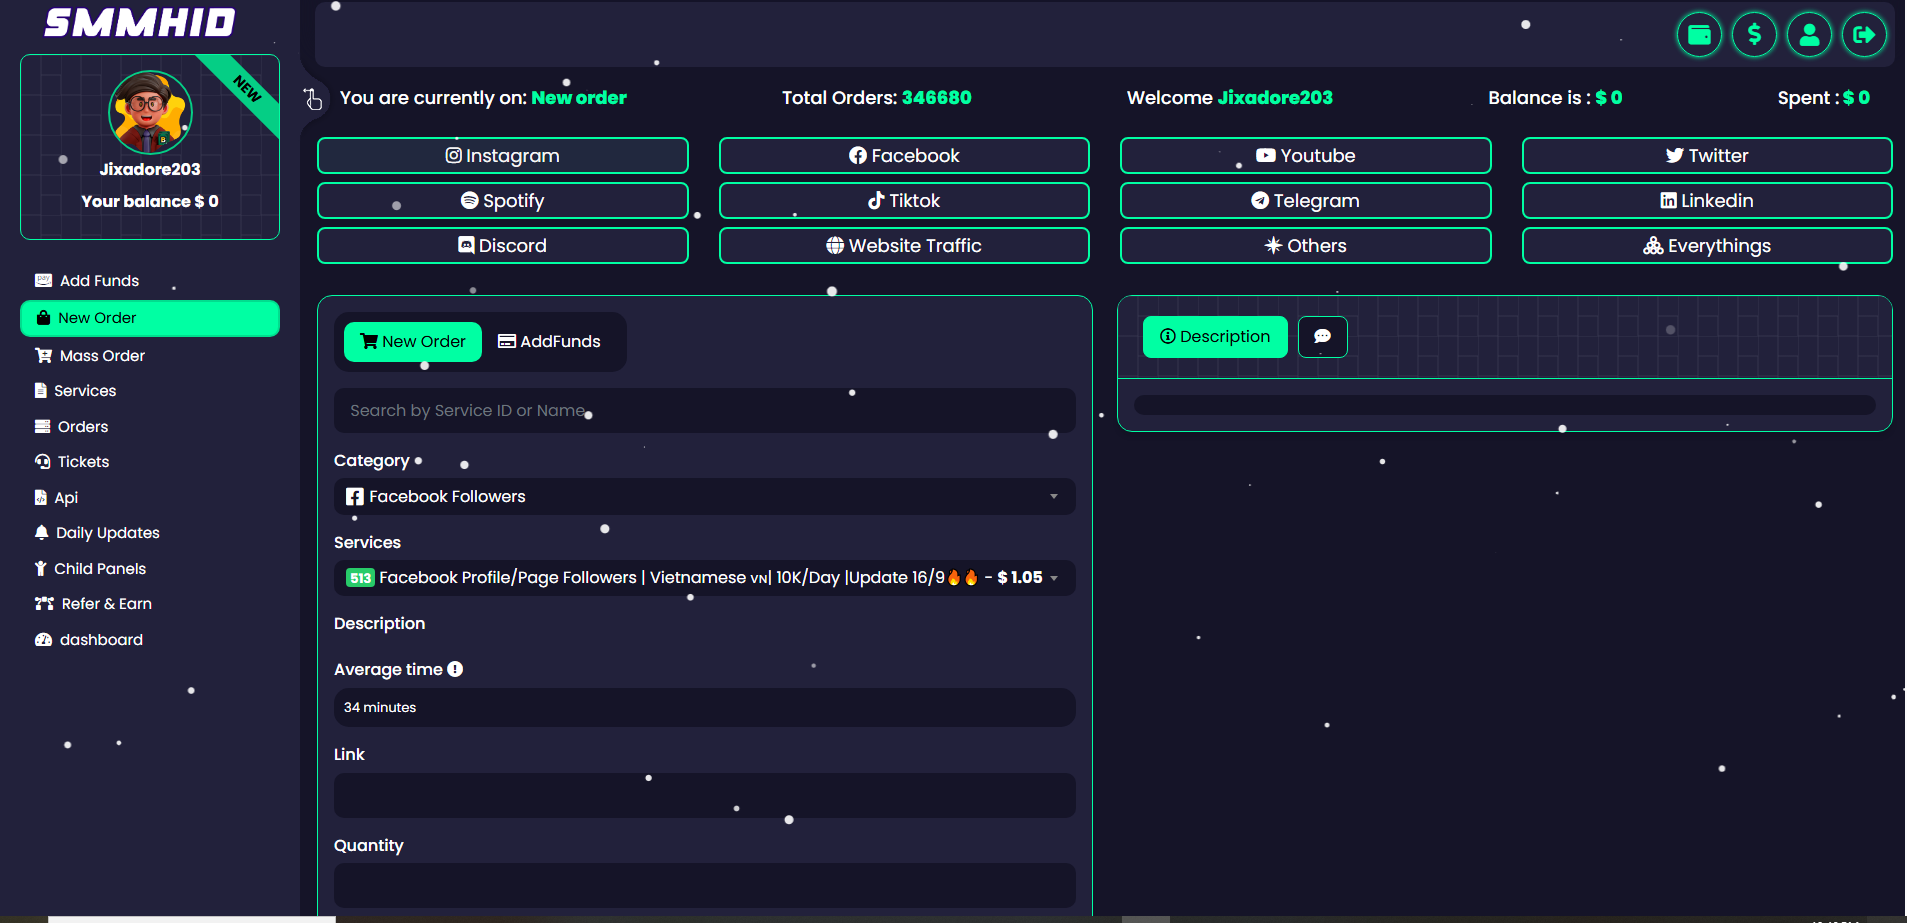The height and width of the screenshot is (923, 1907).
Task: Focus the Search by Service ID field
Action: [704, 411]
